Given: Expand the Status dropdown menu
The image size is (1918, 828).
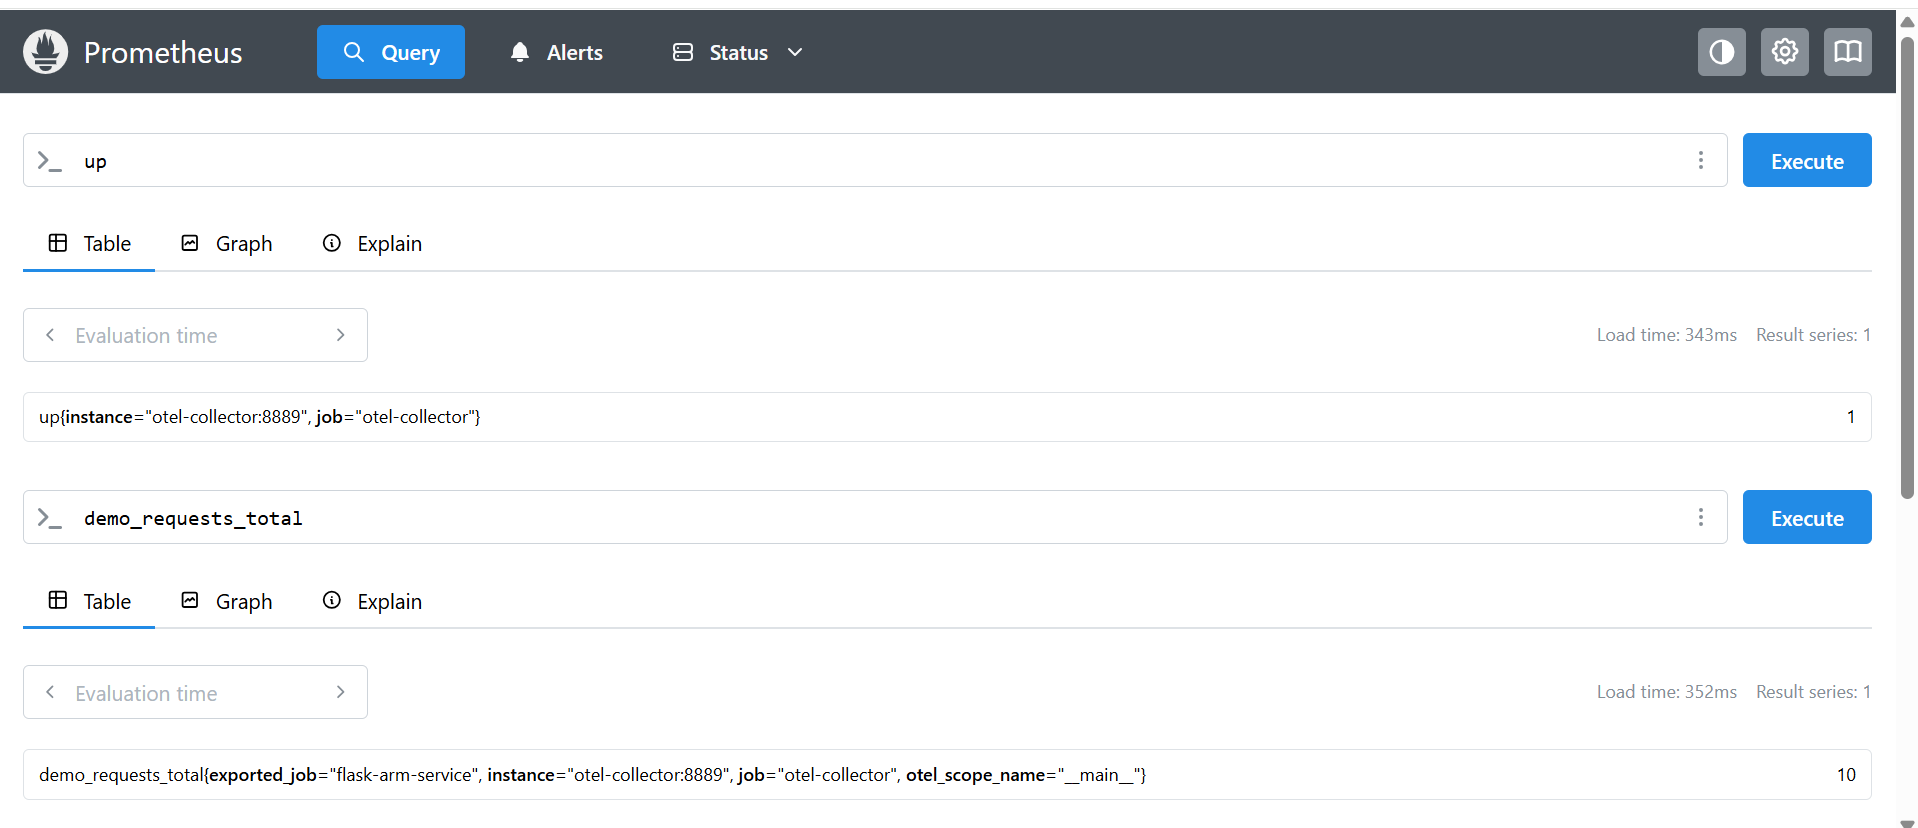Looking at the screenshot, I should click(x=738, y=52).
